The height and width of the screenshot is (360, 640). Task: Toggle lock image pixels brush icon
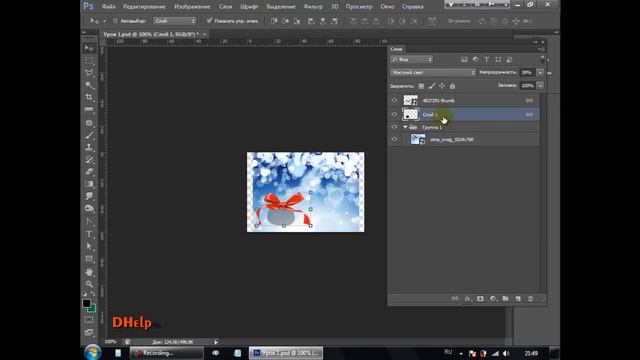pyautogui.click(x=431, y=86)
